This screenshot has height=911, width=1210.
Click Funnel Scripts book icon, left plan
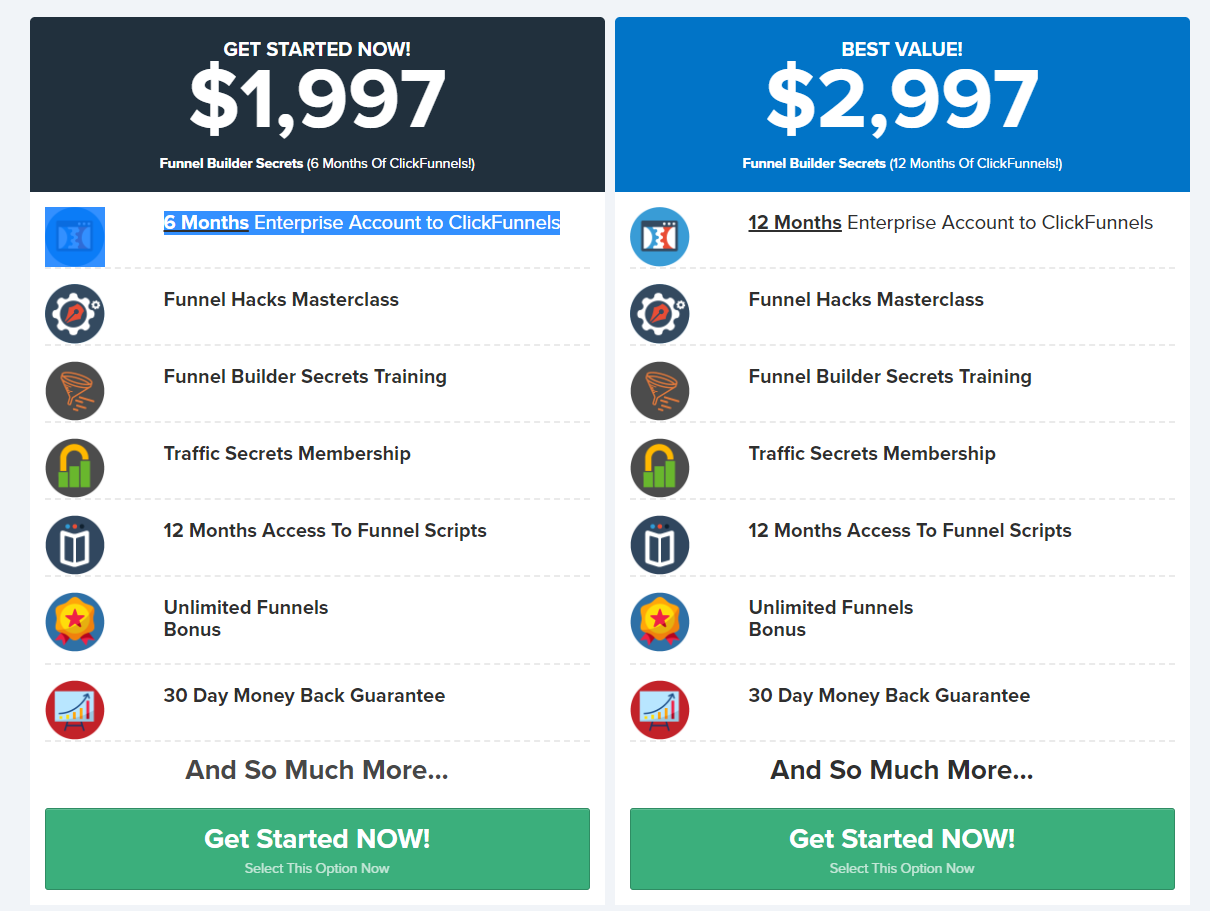(x=75, y=545)
